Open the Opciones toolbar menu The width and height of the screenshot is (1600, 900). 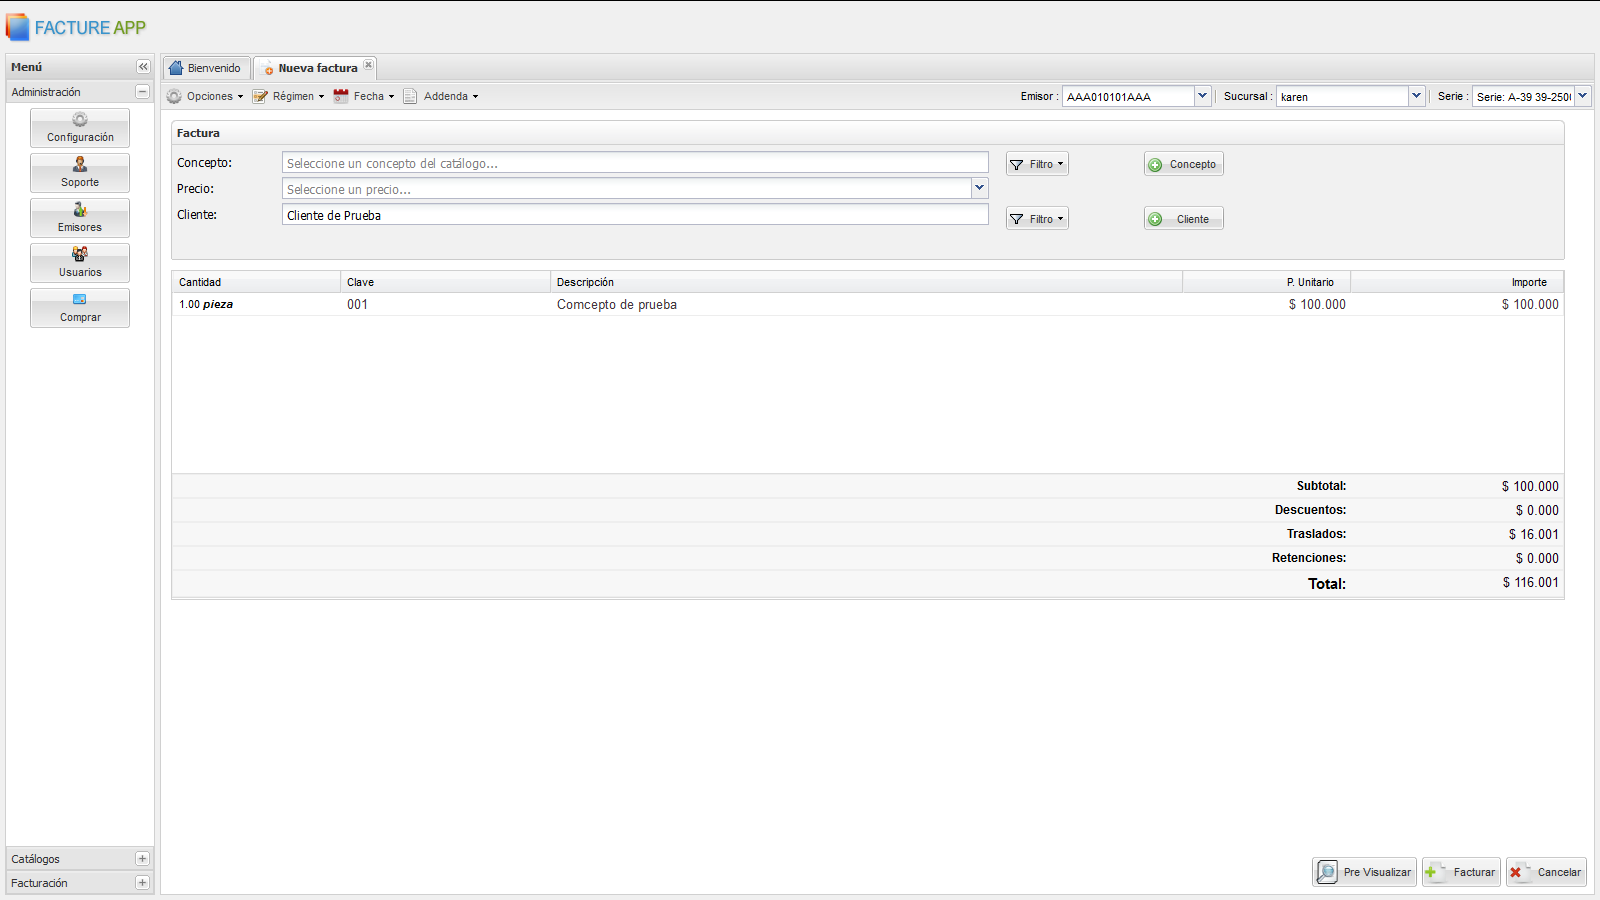tap(205, 97)
